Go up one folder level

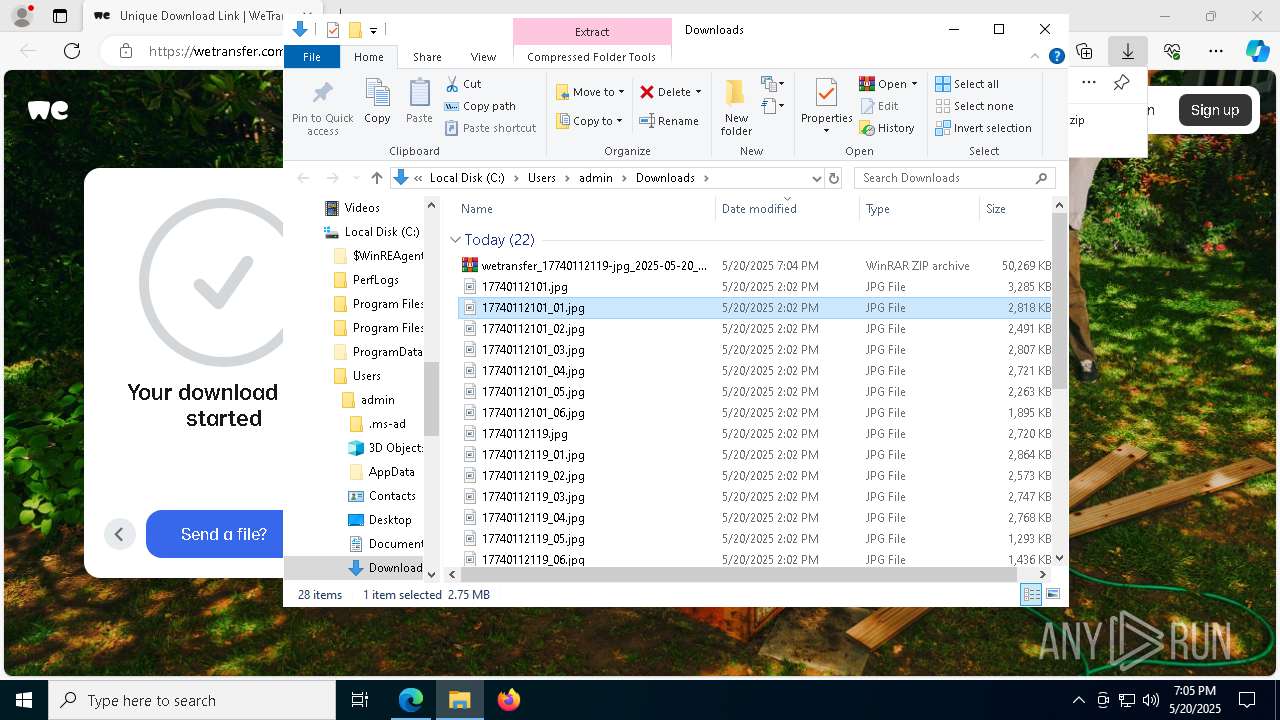(x=376, y=178)
